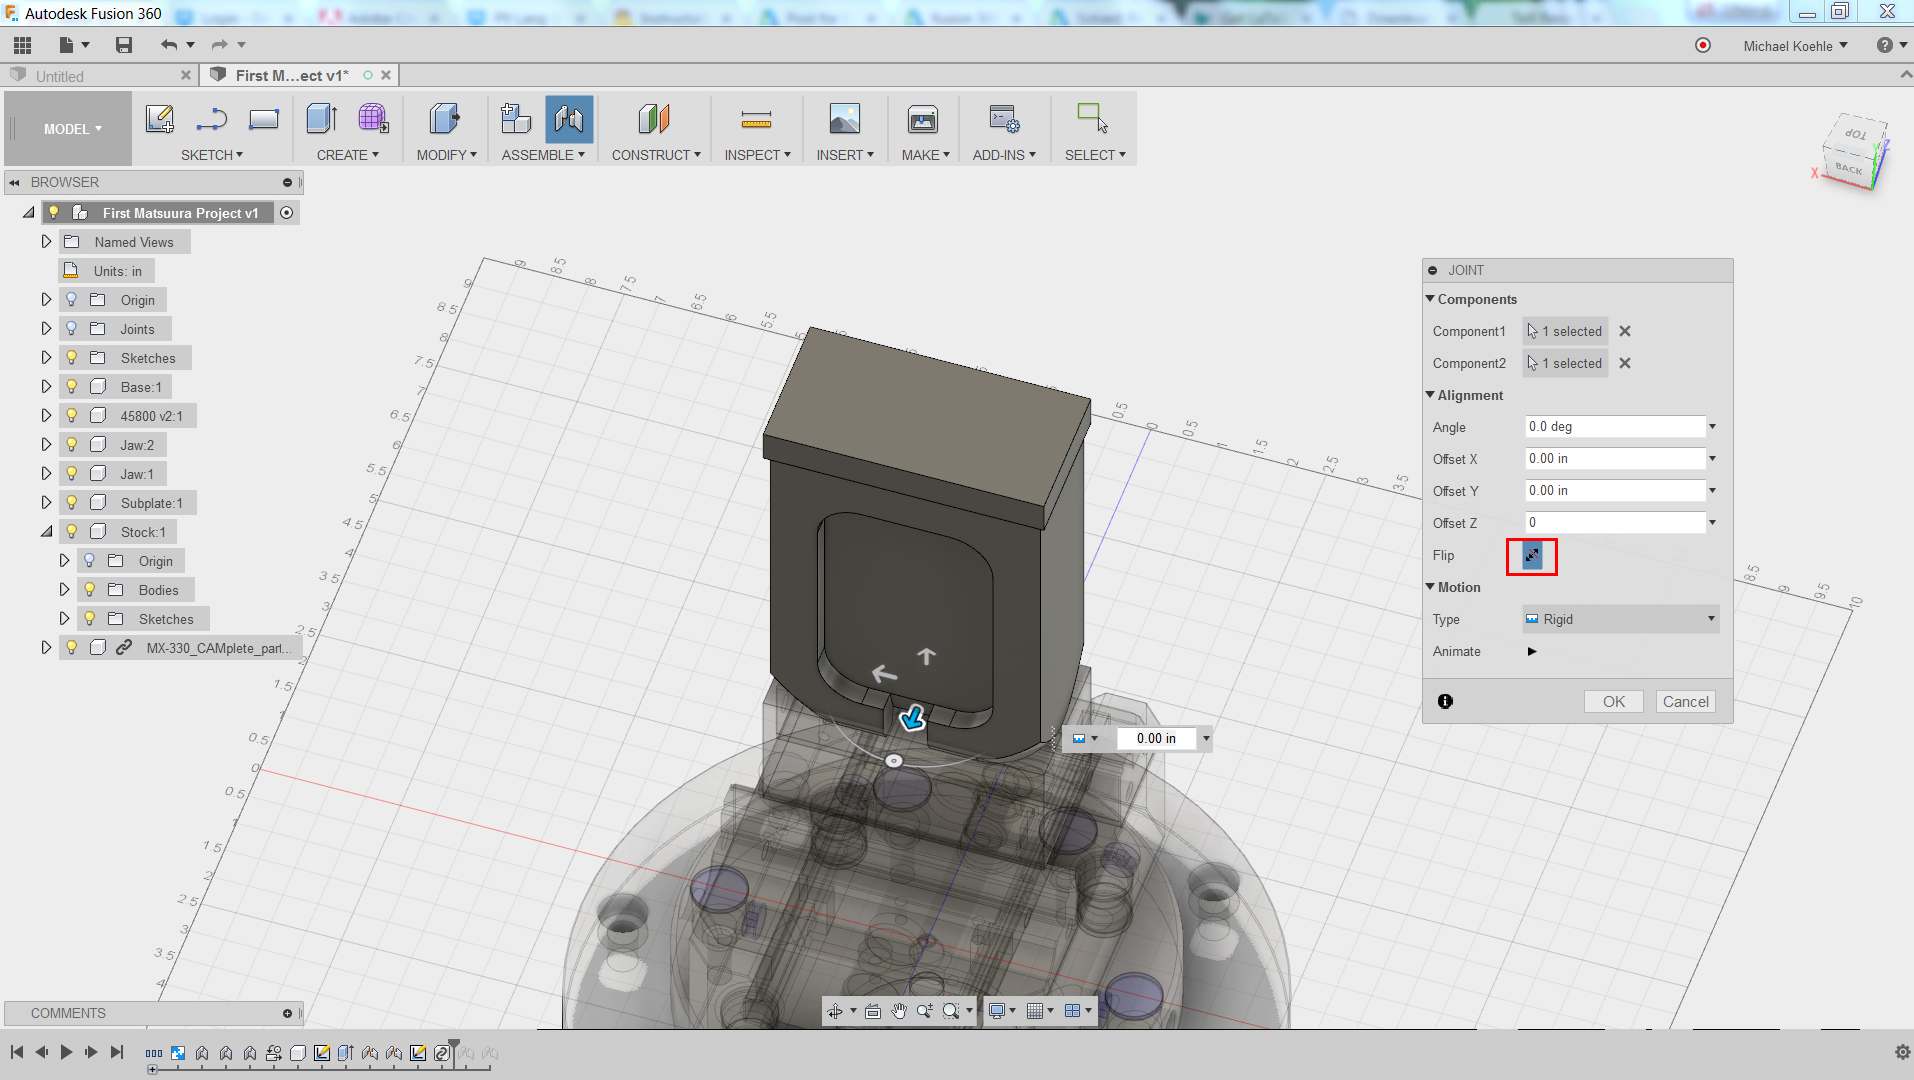Expand the Named Views folder
Viewport: 1914px width, 1080px height.
46,242
